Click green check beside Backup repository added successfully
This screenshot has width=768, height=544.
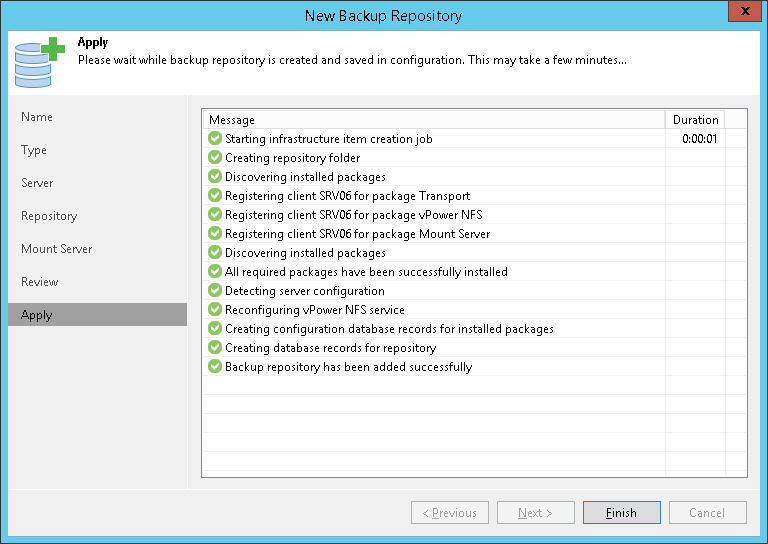point(215,366)
